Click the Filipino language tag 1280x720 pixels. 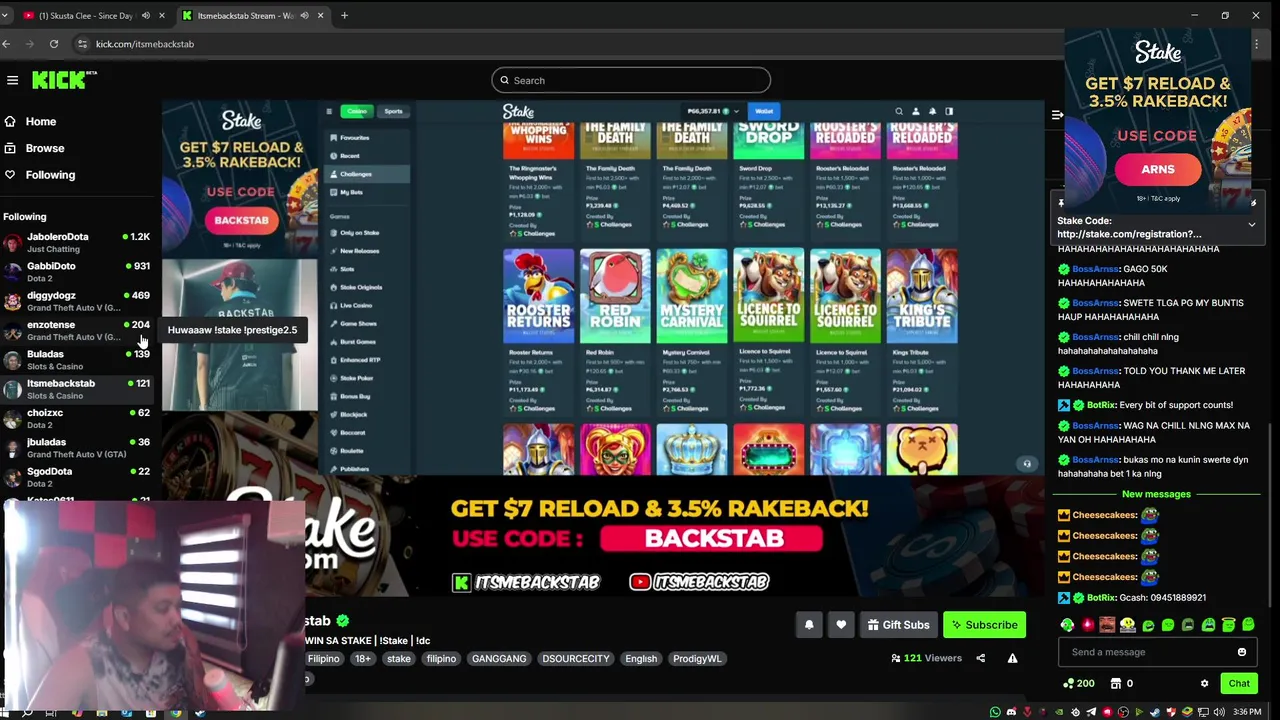323,659
